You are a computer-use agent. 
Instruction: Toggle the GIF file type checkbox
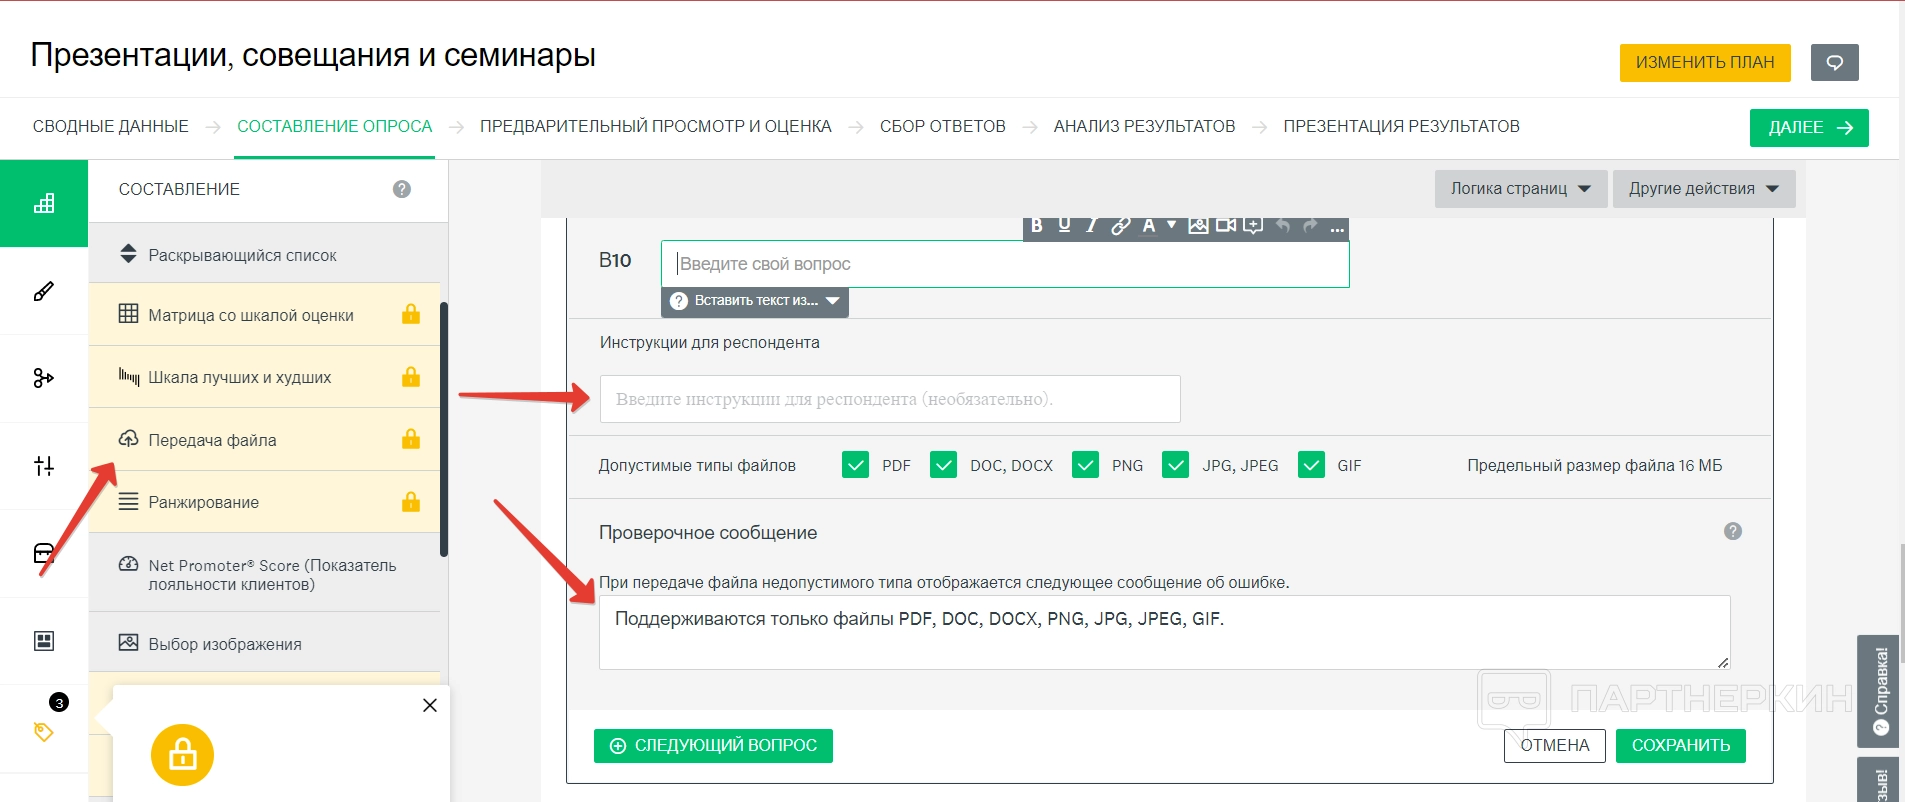tap(1311, 465)
